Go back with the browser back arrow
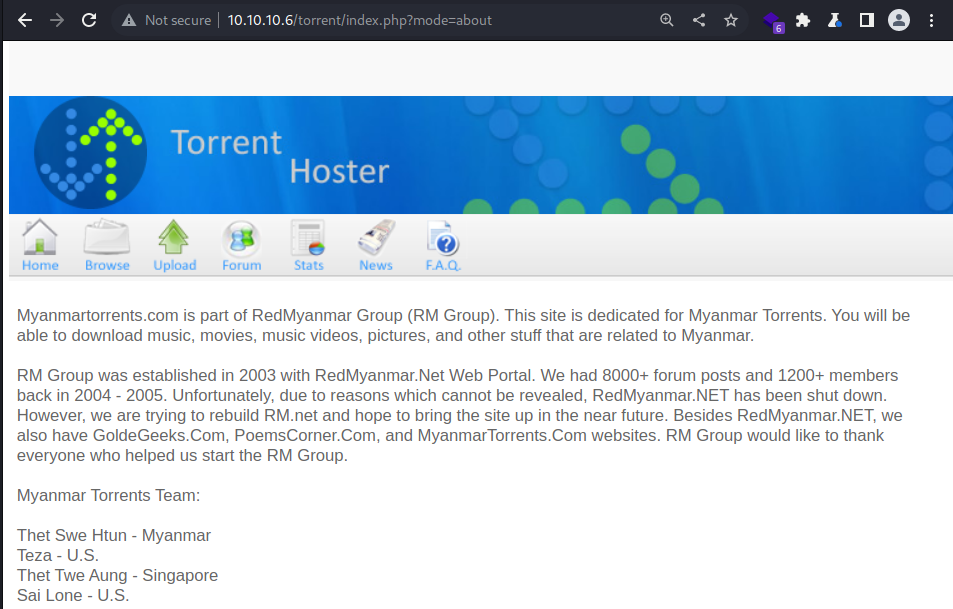 [x=25, y=20]
